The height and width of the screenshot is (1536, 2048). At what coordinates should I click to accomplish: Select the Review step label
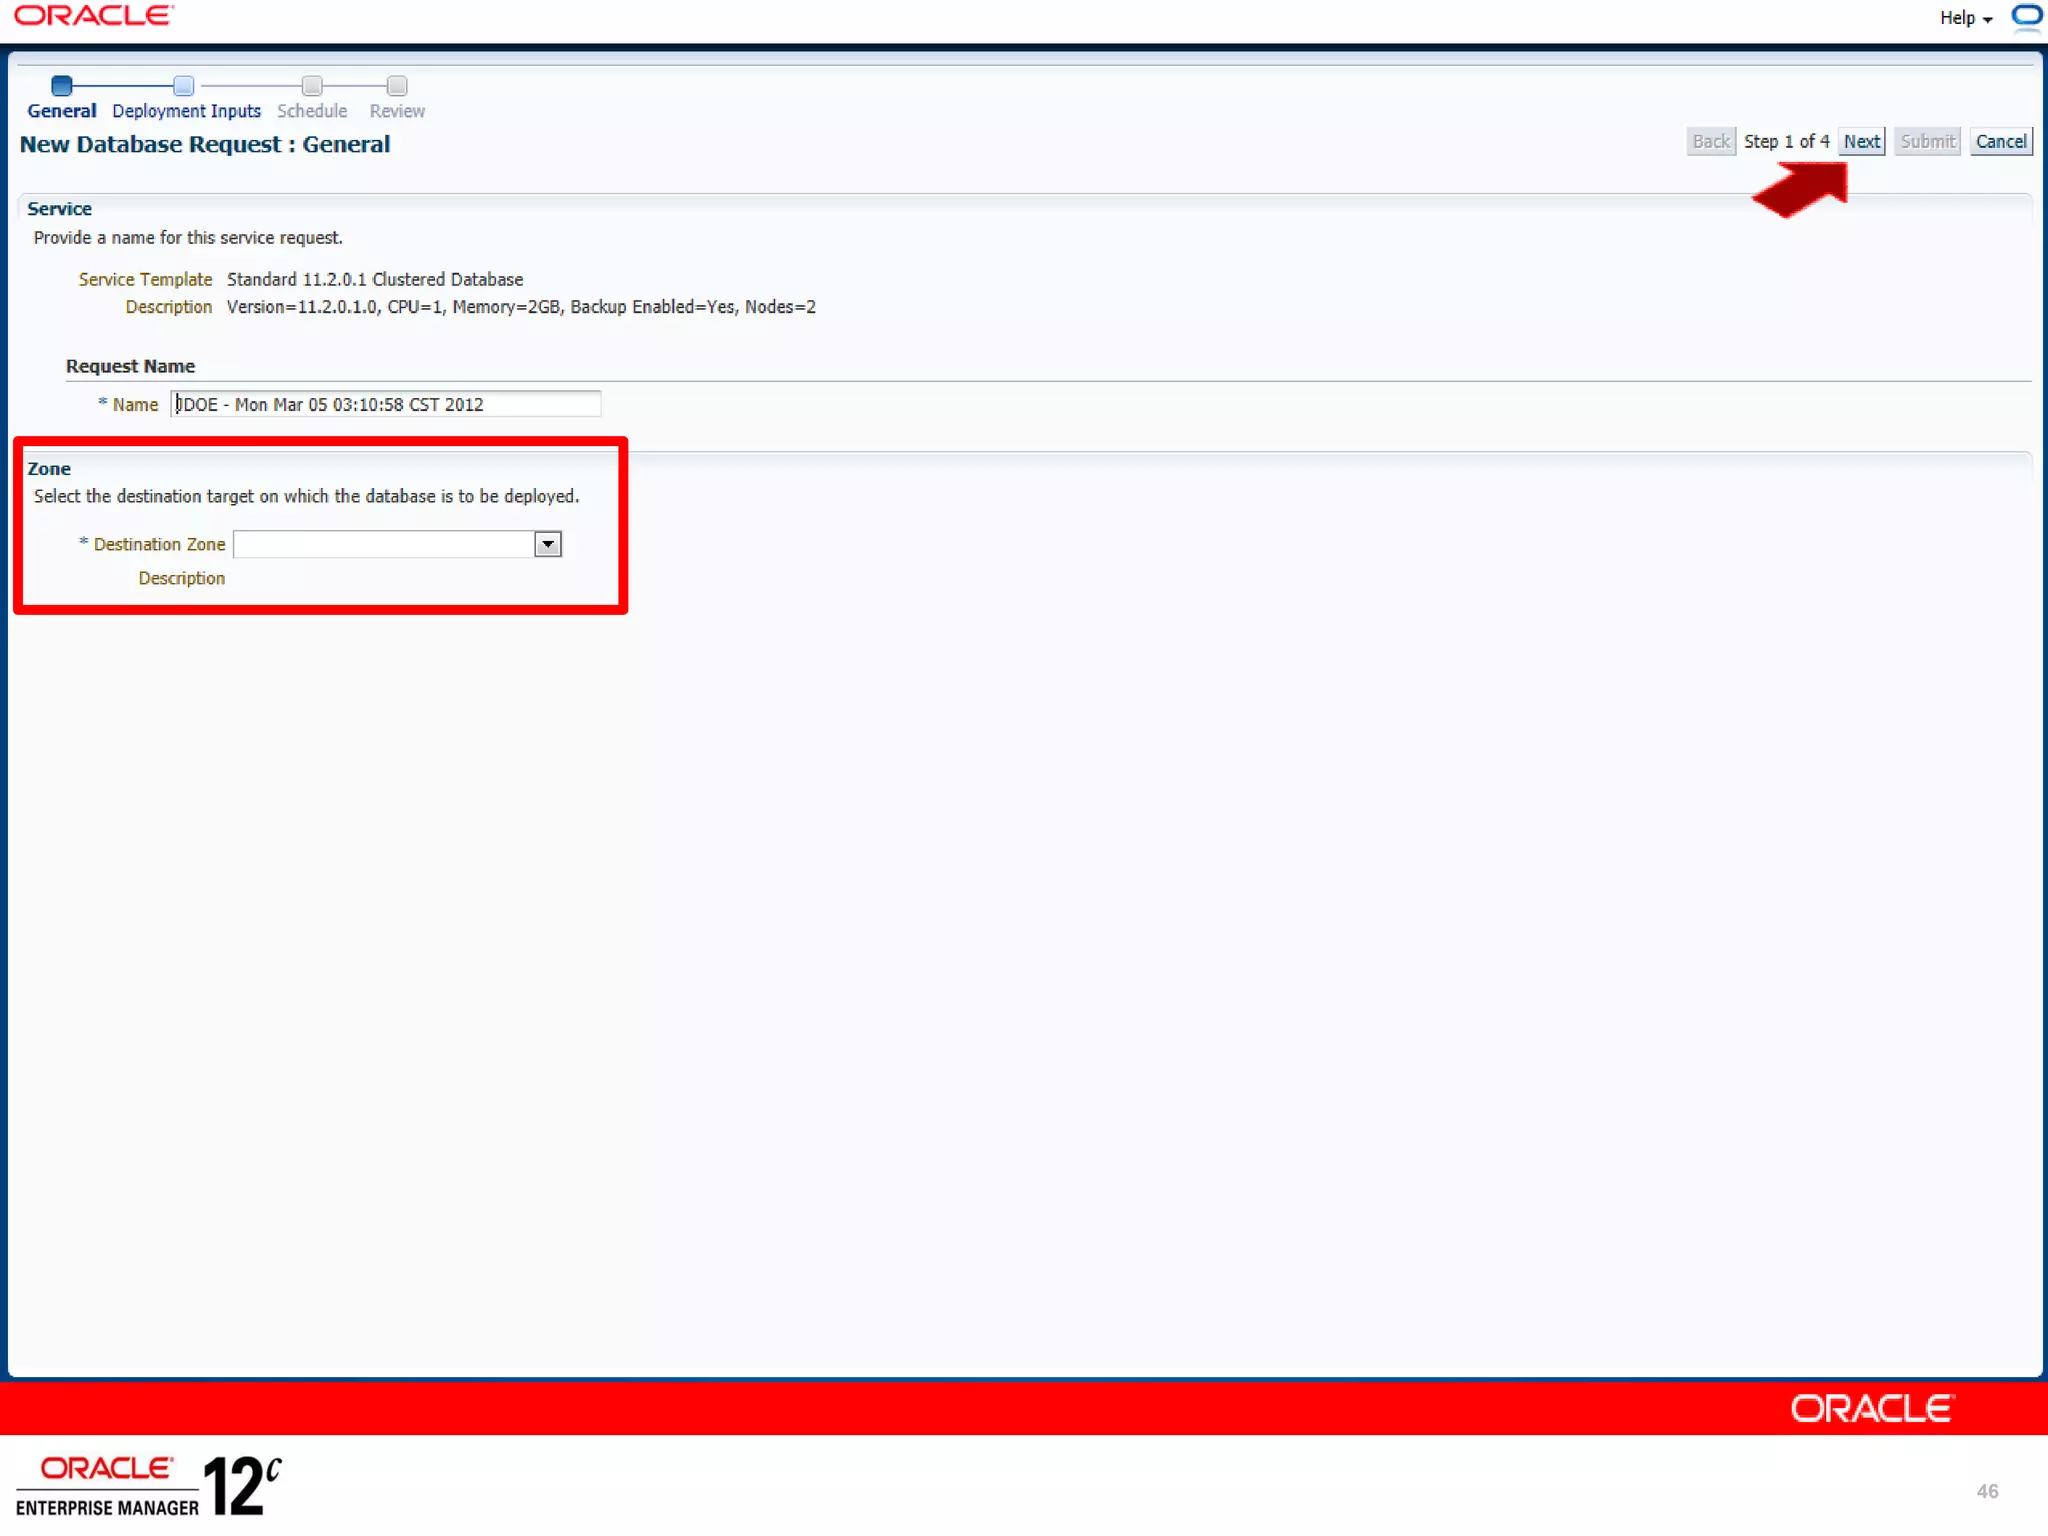pyautogui.click(x=397, y=111)
